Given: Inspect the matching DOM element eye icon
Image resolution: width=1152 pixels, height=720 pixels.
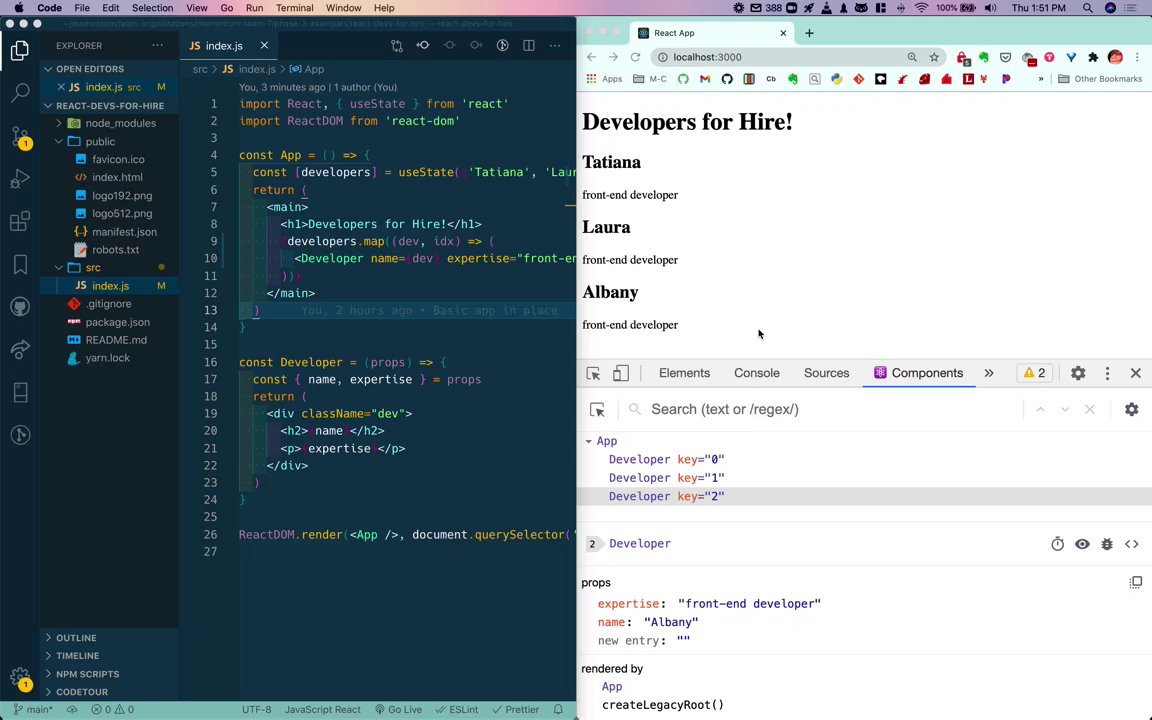Looking at the screenshot, I should [x=1082, y=544].
